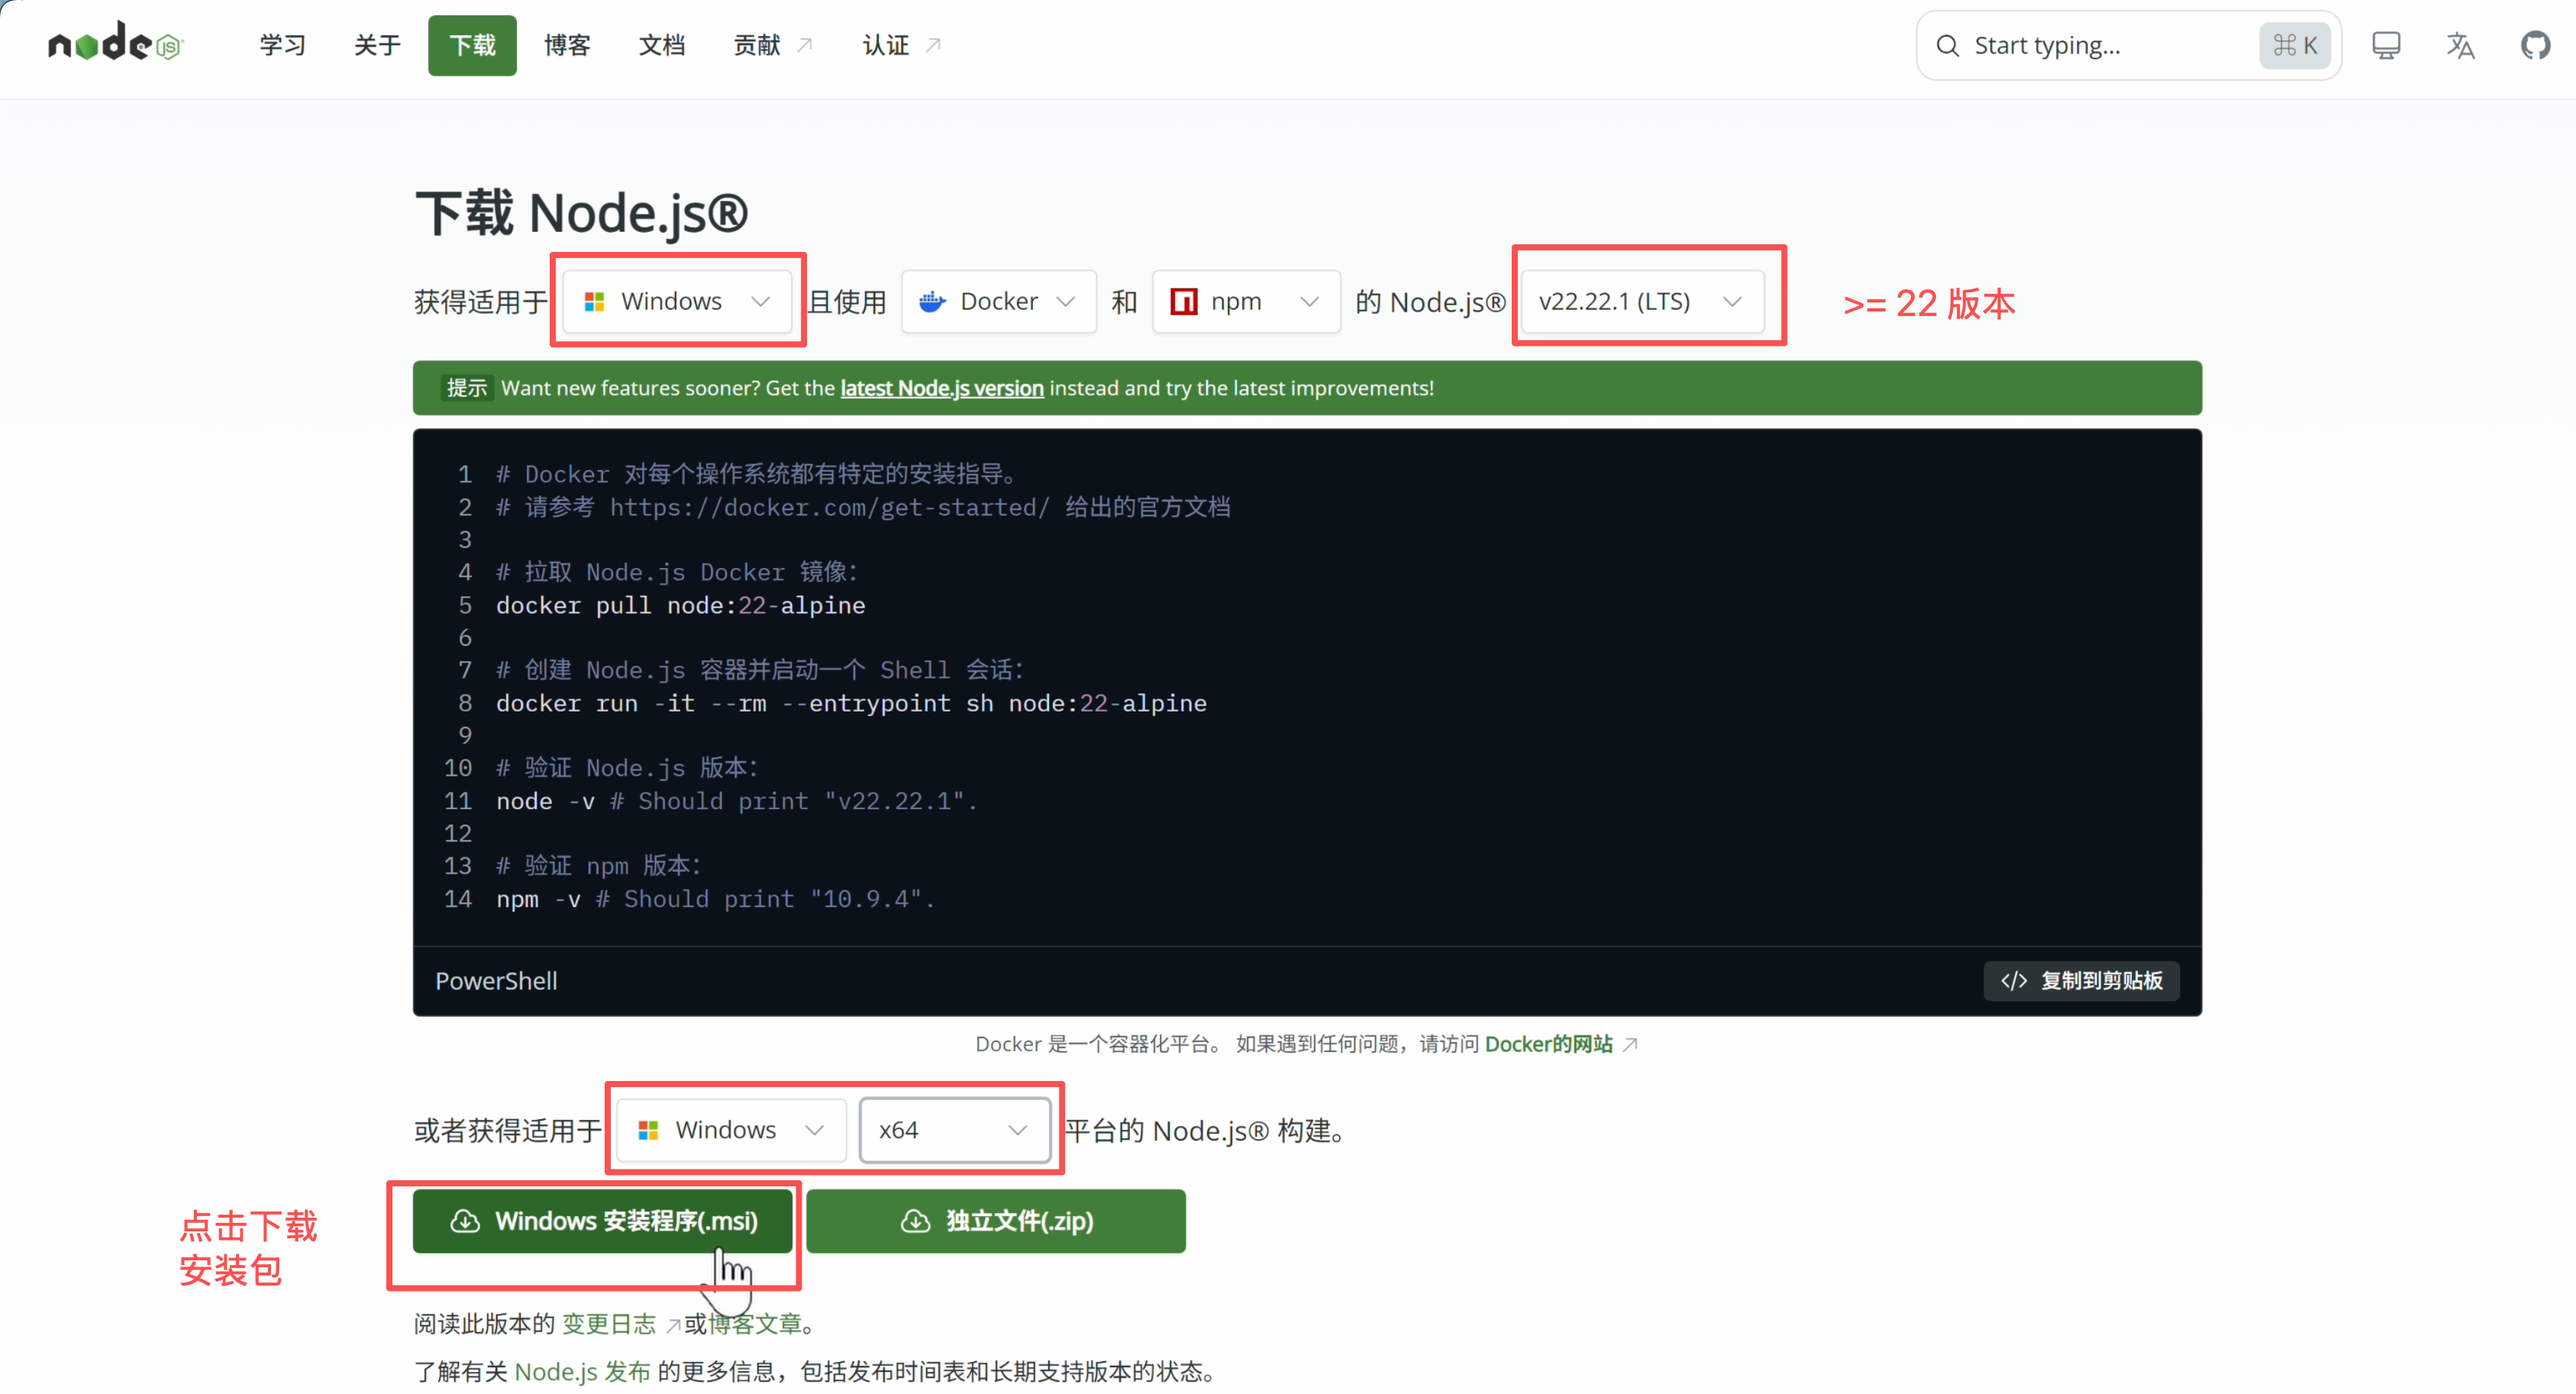Toggle the theme monitor icon
Image resolution: width=2576 pixels, height=1394 pixels.
pos(2386,45)
